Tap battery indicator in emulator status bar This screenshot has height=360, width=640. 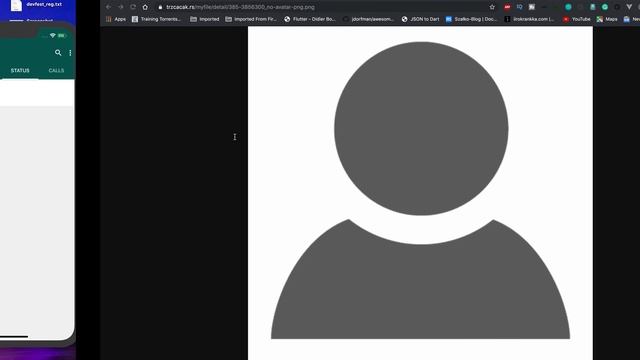click(x=62, y=36)
